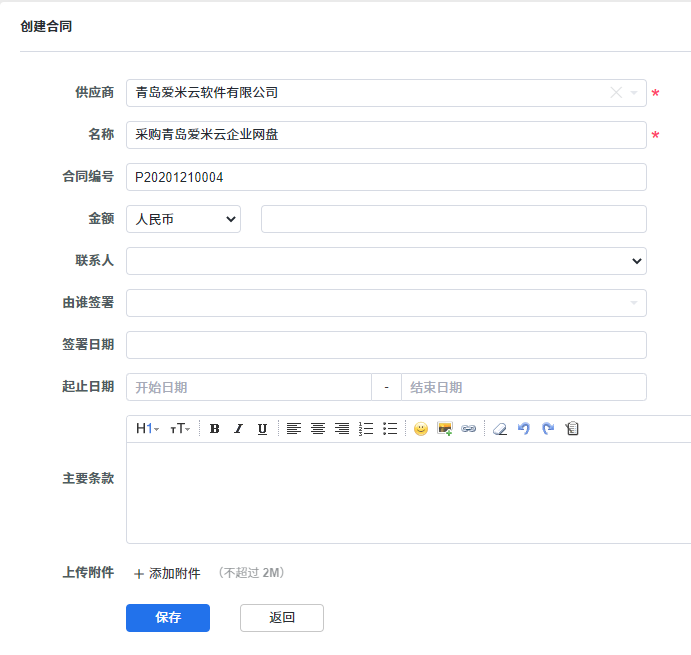
Task: Click the 上传附件 label
Action: point(88,573)
